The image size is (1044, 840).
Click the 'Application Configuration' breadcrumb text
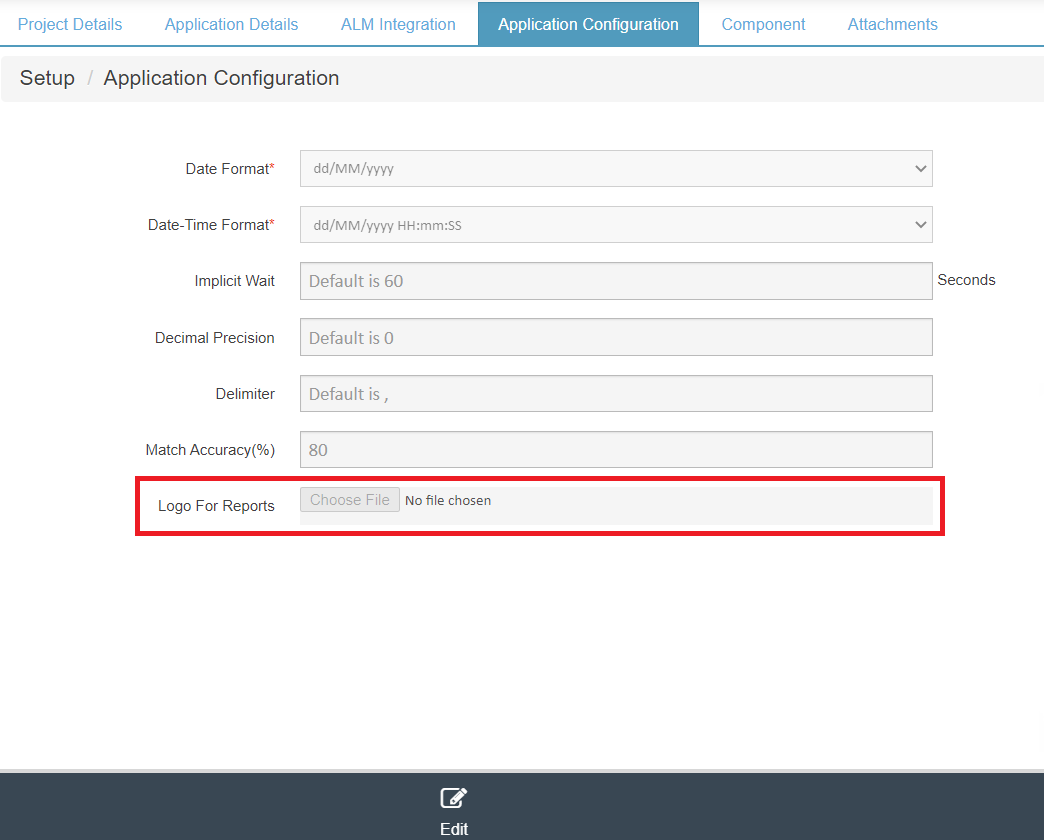[x=221, y=78]
